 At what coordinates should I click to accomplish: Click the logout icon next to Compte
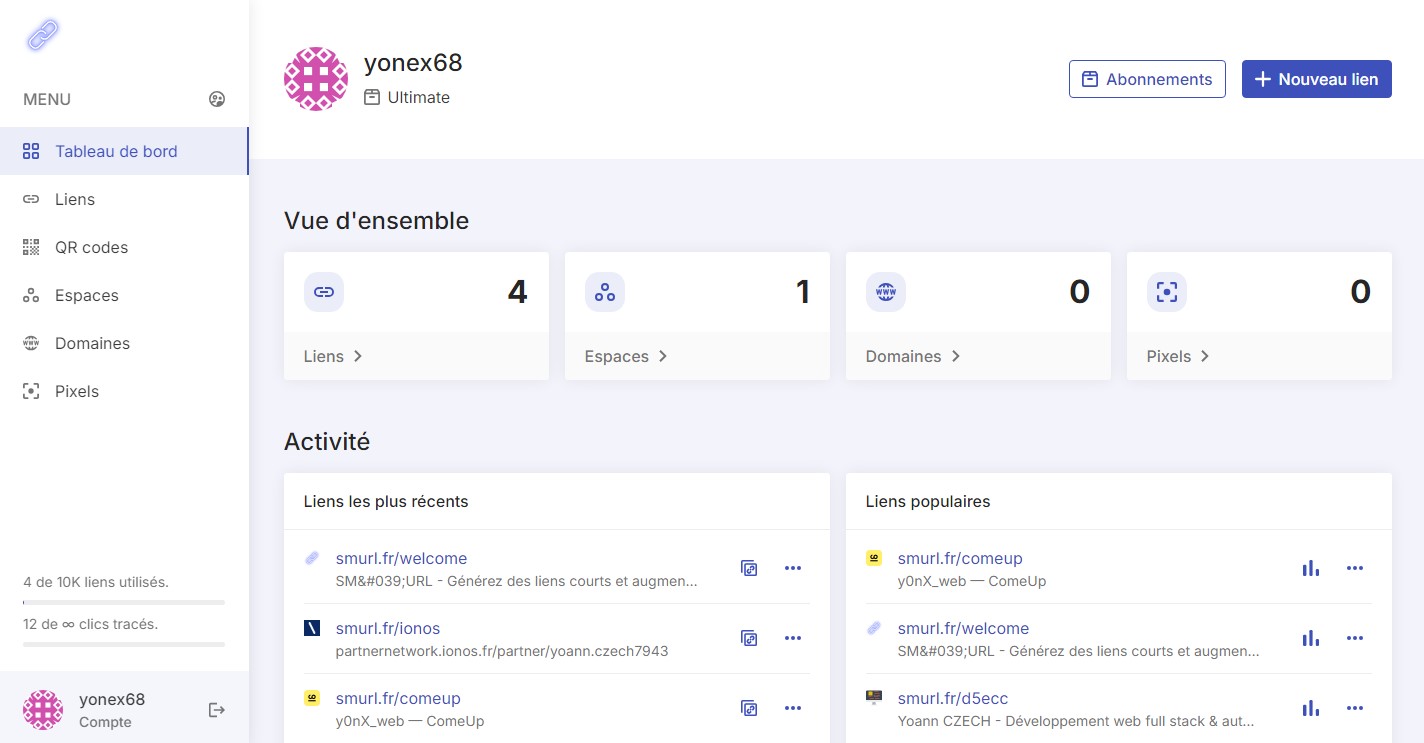pyautogui.click(x=217, y=710)
